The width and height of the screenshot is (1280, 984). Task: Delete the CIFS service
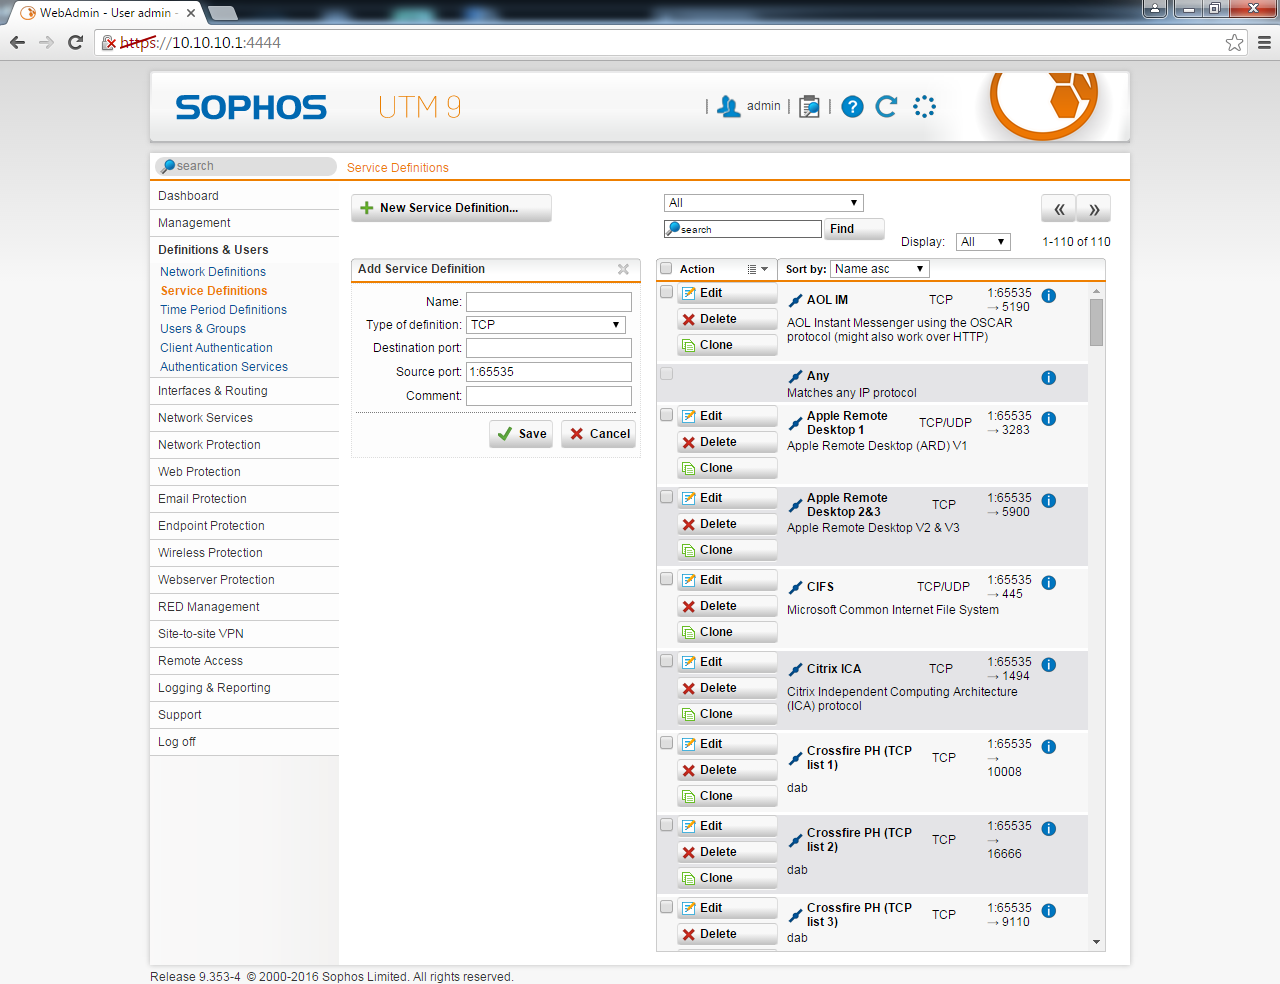coord(727,606)
